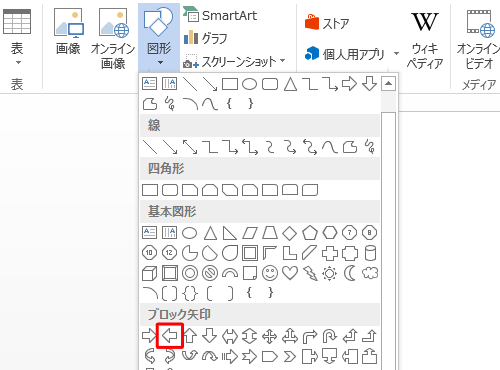Viewport: 500px width, 370px height.
Task: Open the 個人用アプリ dropdown arrow
Action: click(396, 54)
